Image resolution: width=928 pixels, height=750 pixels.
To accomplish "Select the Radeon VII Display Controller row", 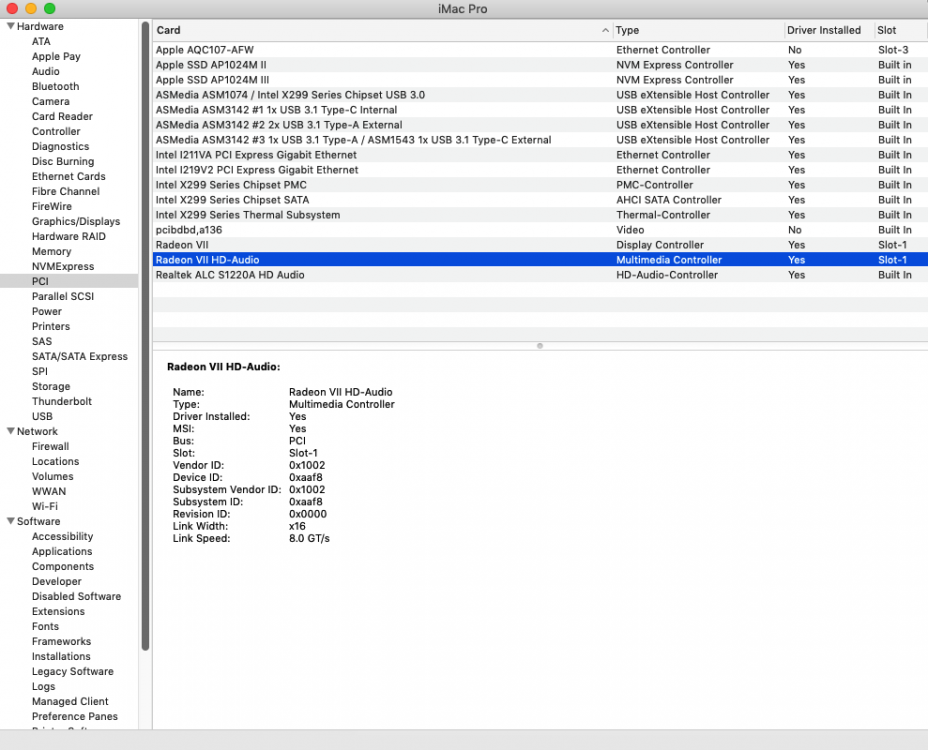I will pos(540,244).
